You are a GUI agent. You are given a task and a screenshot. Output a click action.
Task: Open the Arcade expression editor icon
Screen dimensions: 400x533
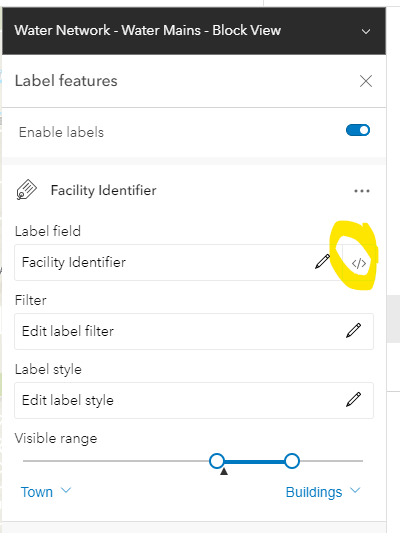[359, 263]
